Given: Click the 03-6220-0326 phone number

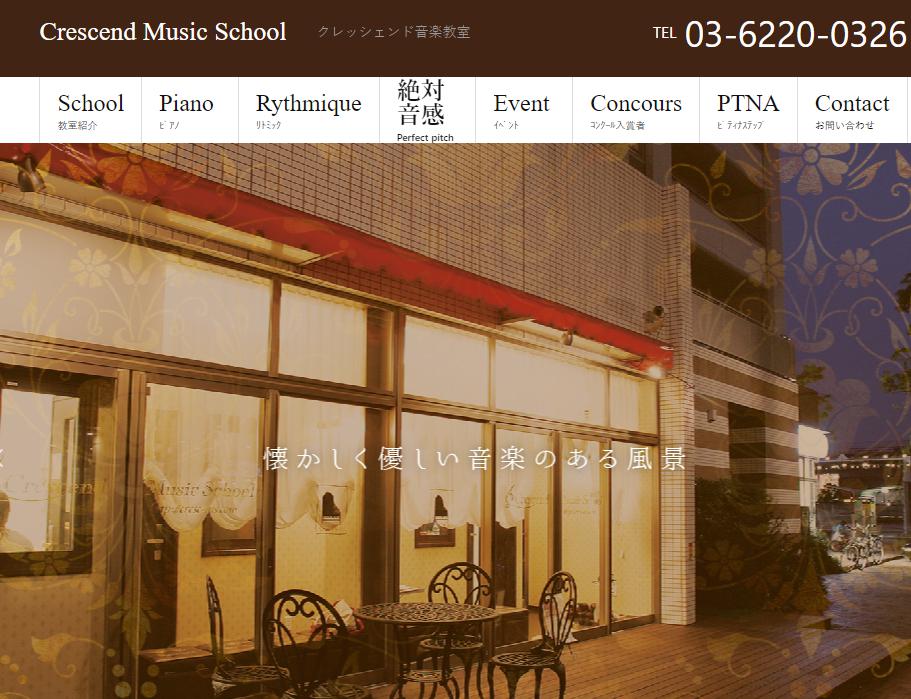Looking at the screenshot, I should [x=796, y=34].
